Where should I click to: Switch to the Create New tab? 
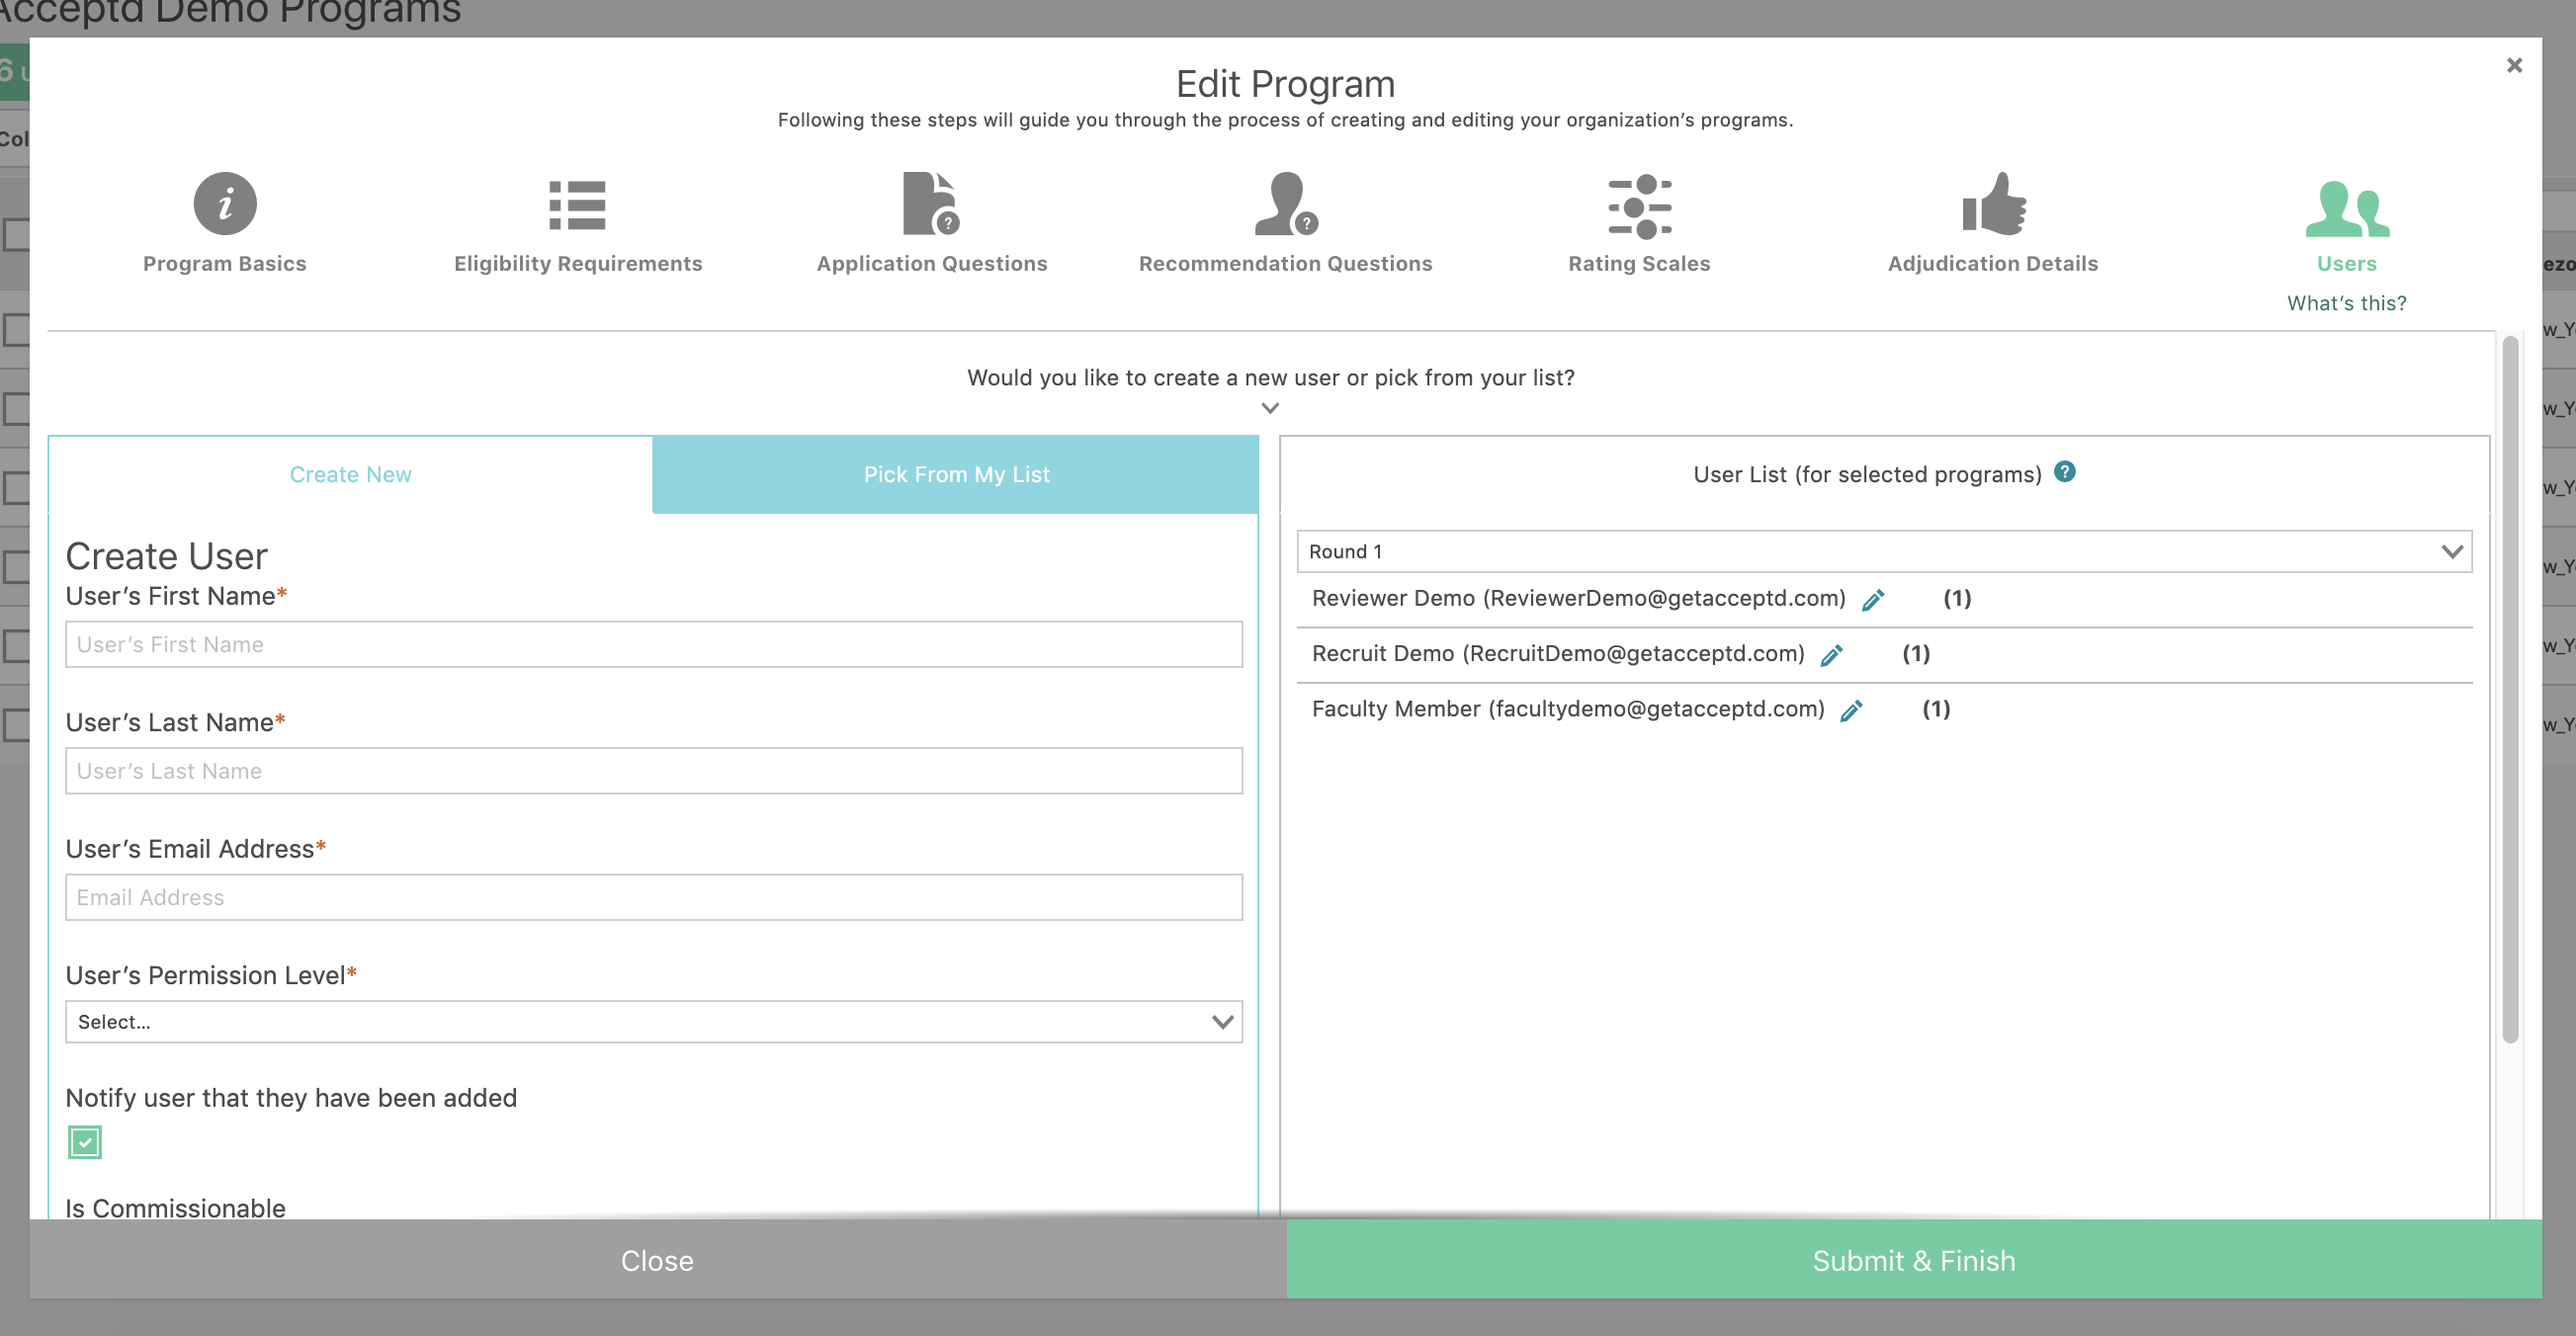coord(351,475)
